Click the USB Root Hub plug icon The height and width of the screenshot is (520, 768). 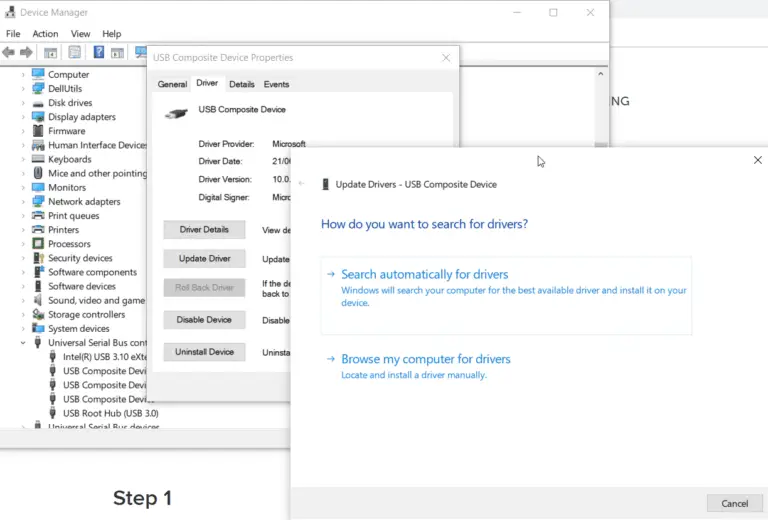tap(53, 413)
